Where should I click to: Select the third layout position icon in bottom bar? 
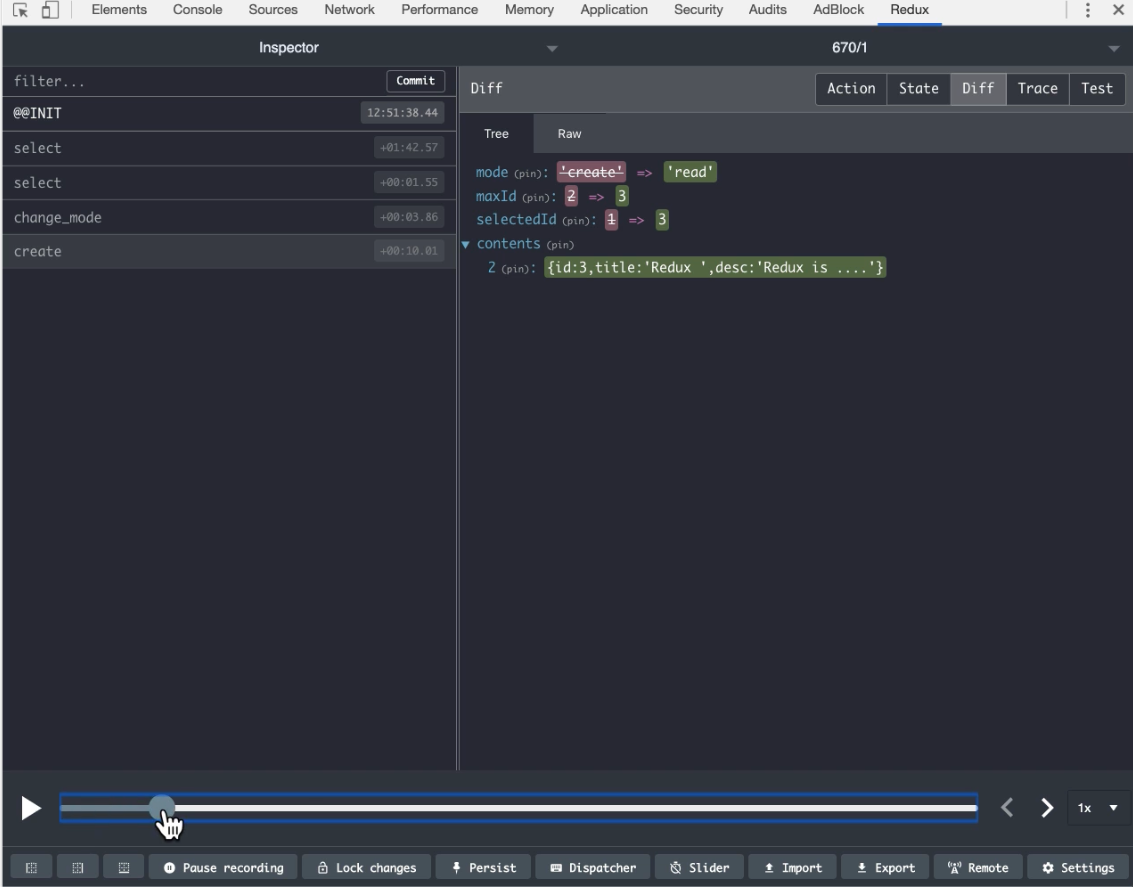(124, 867)
